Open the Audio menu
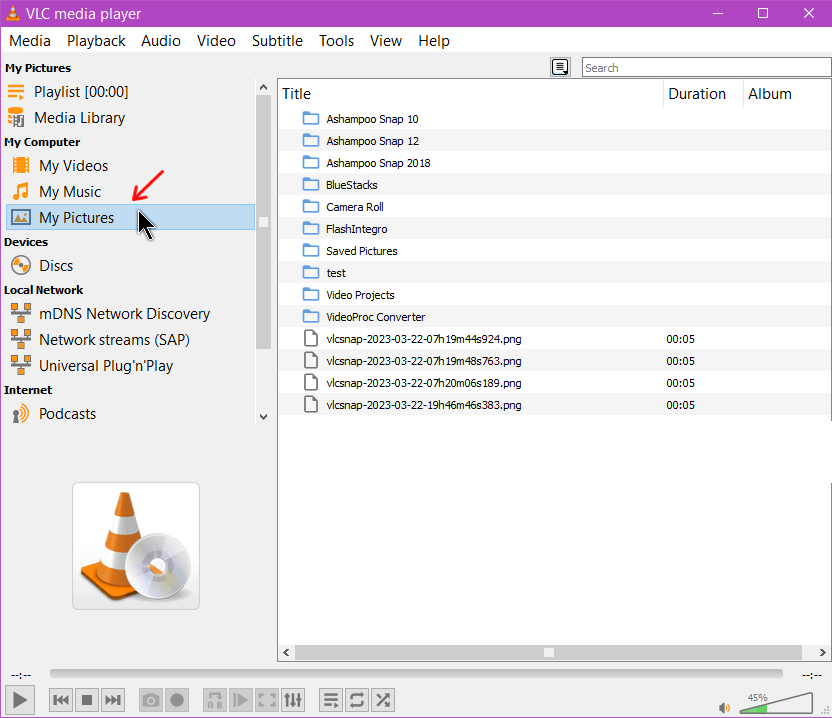Image resolution: width=832 pixels, height=718 pixels. 161,41
